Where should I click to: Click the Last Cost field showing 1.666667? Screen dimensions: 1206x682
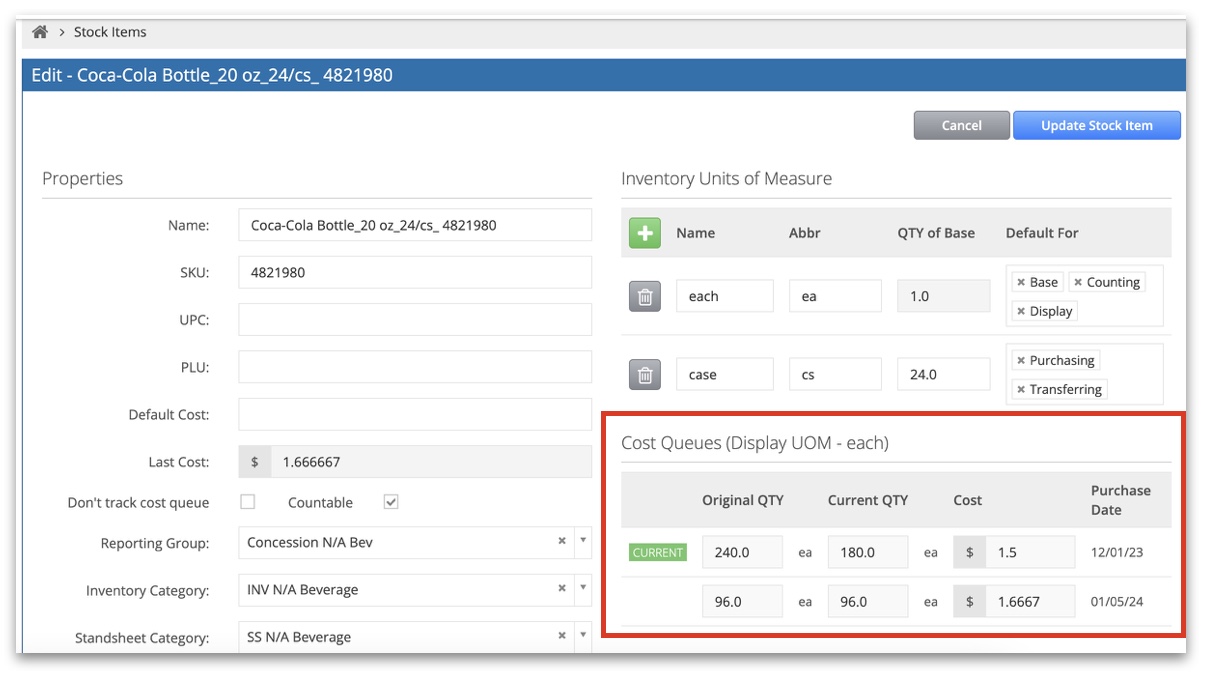pyautogui.click(x=431, y=462)
